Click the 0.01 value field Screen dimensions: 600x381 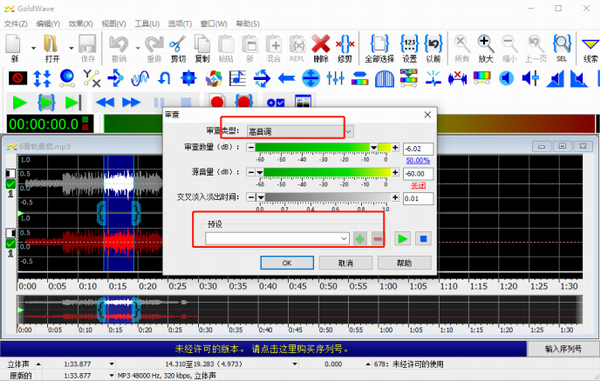418,199
